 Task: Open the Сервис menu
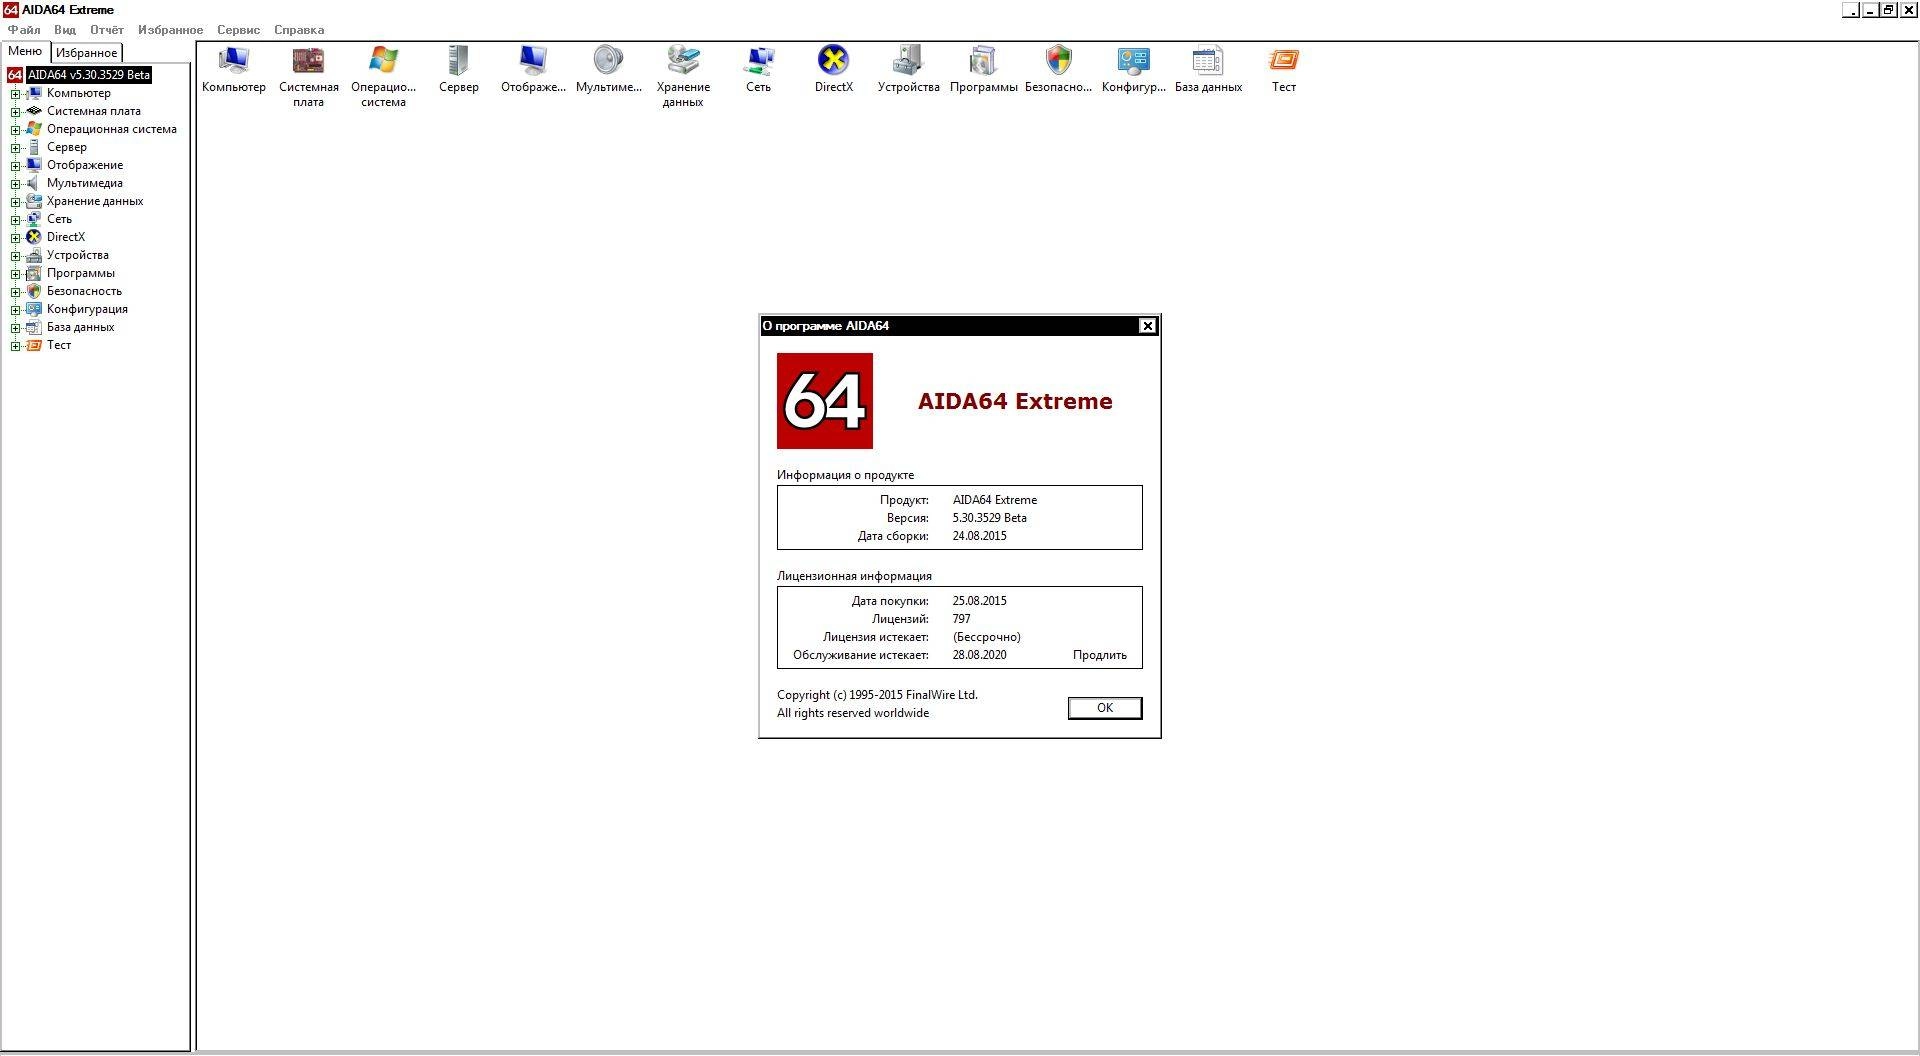pos(238,30)
